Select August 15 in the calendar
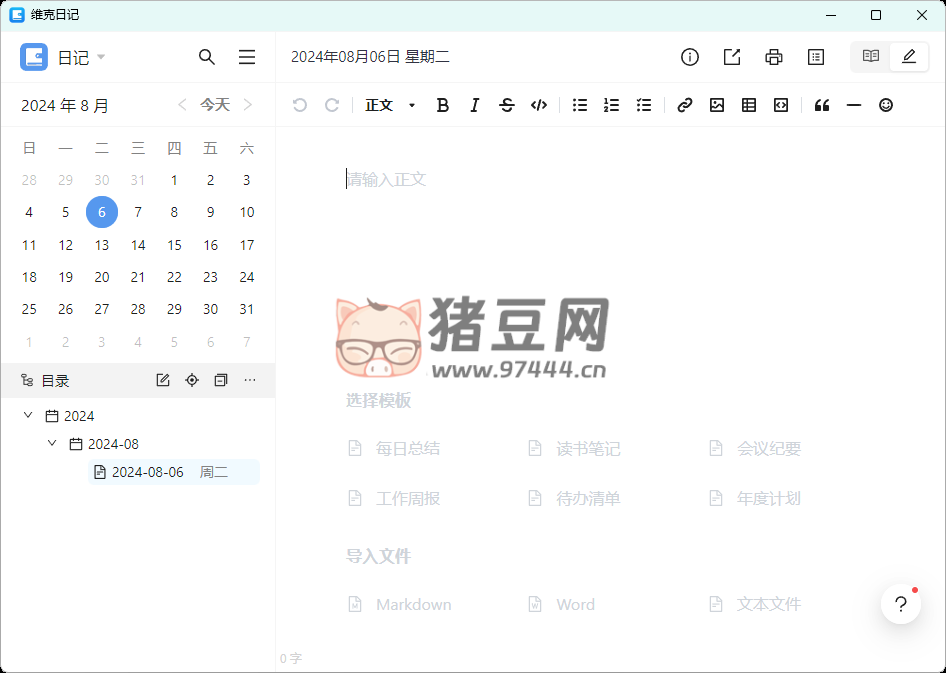 pyautogui.click(x=174, y=245)
